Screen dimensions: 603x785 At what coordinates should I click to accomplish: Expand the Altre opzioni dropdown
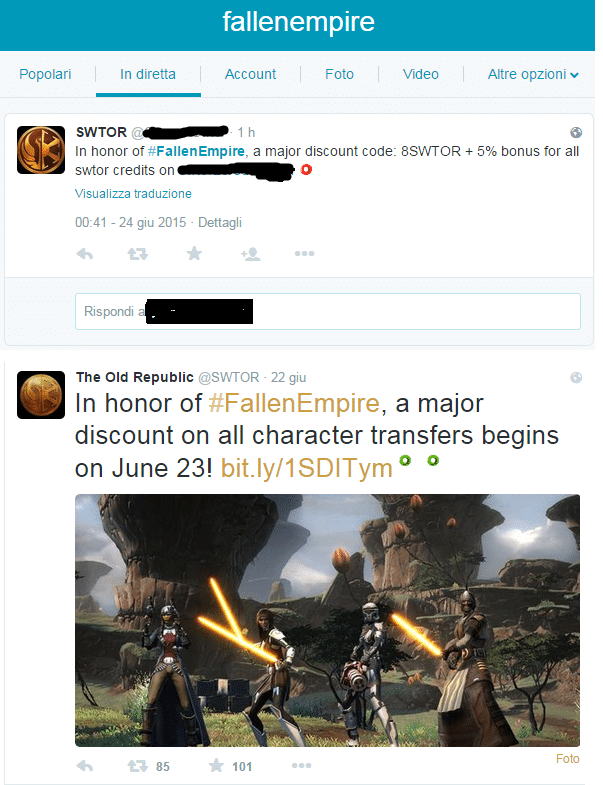533,75
